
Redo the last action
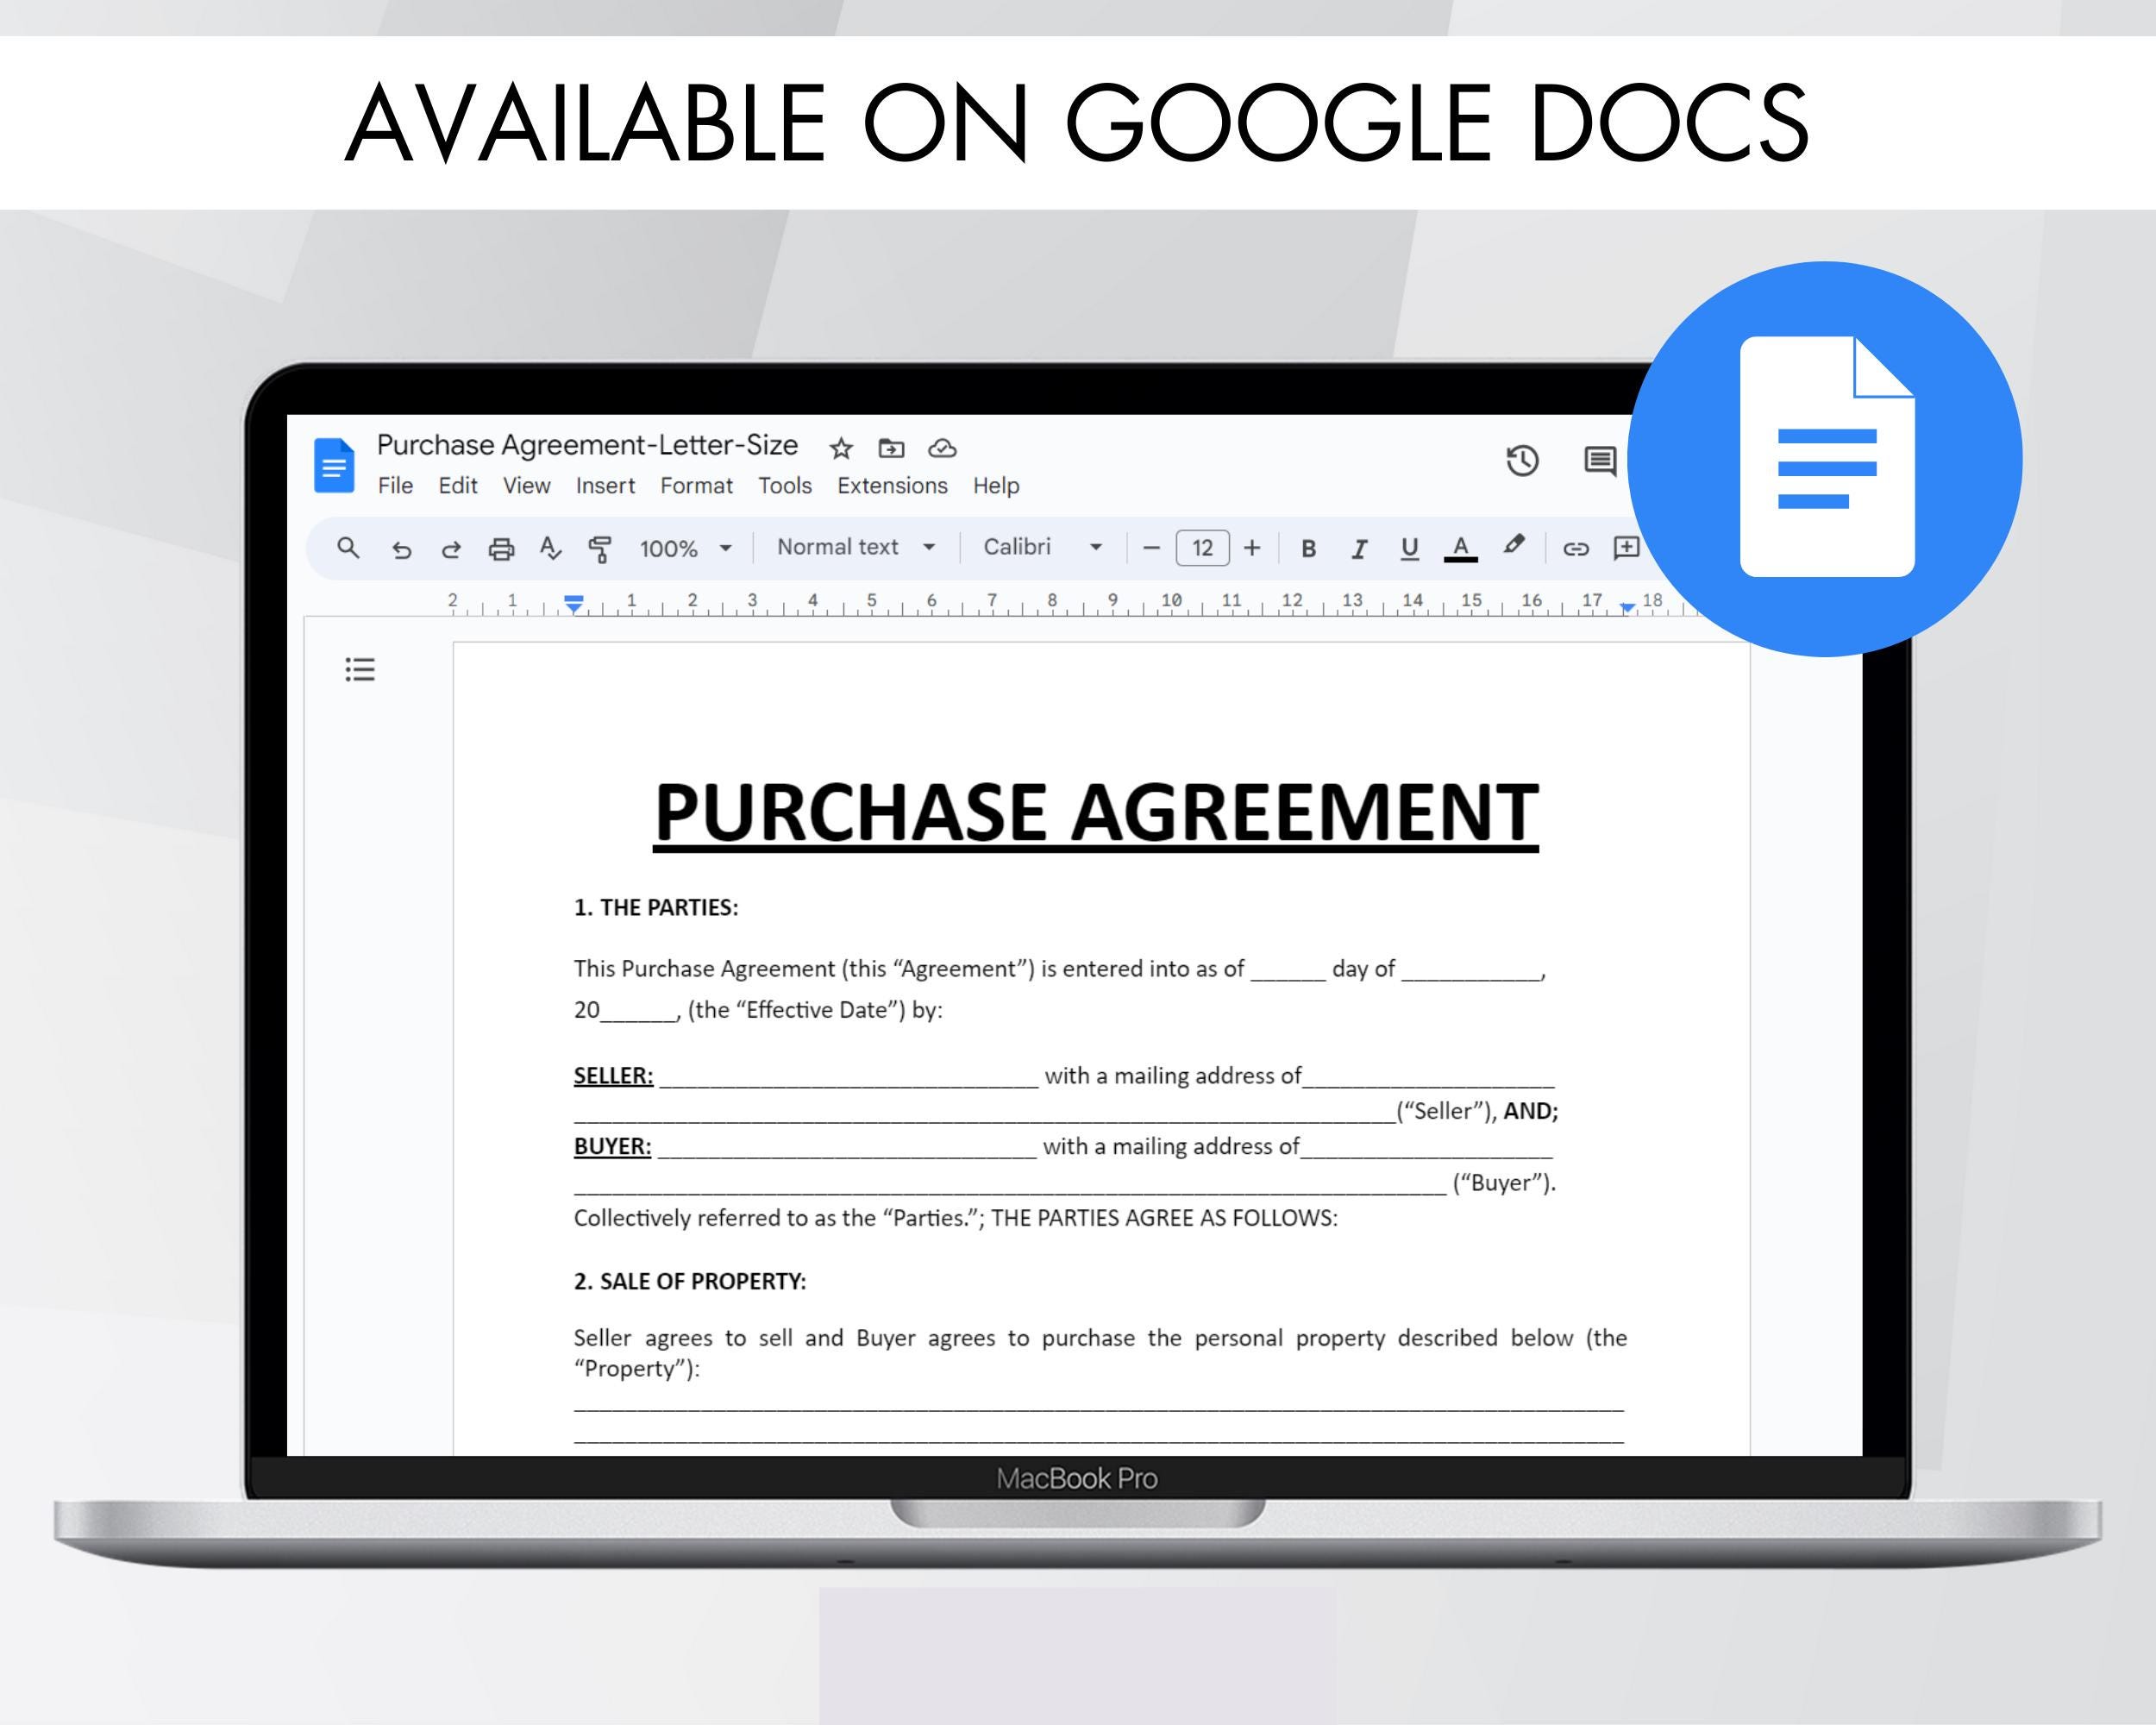click(451, 549)
